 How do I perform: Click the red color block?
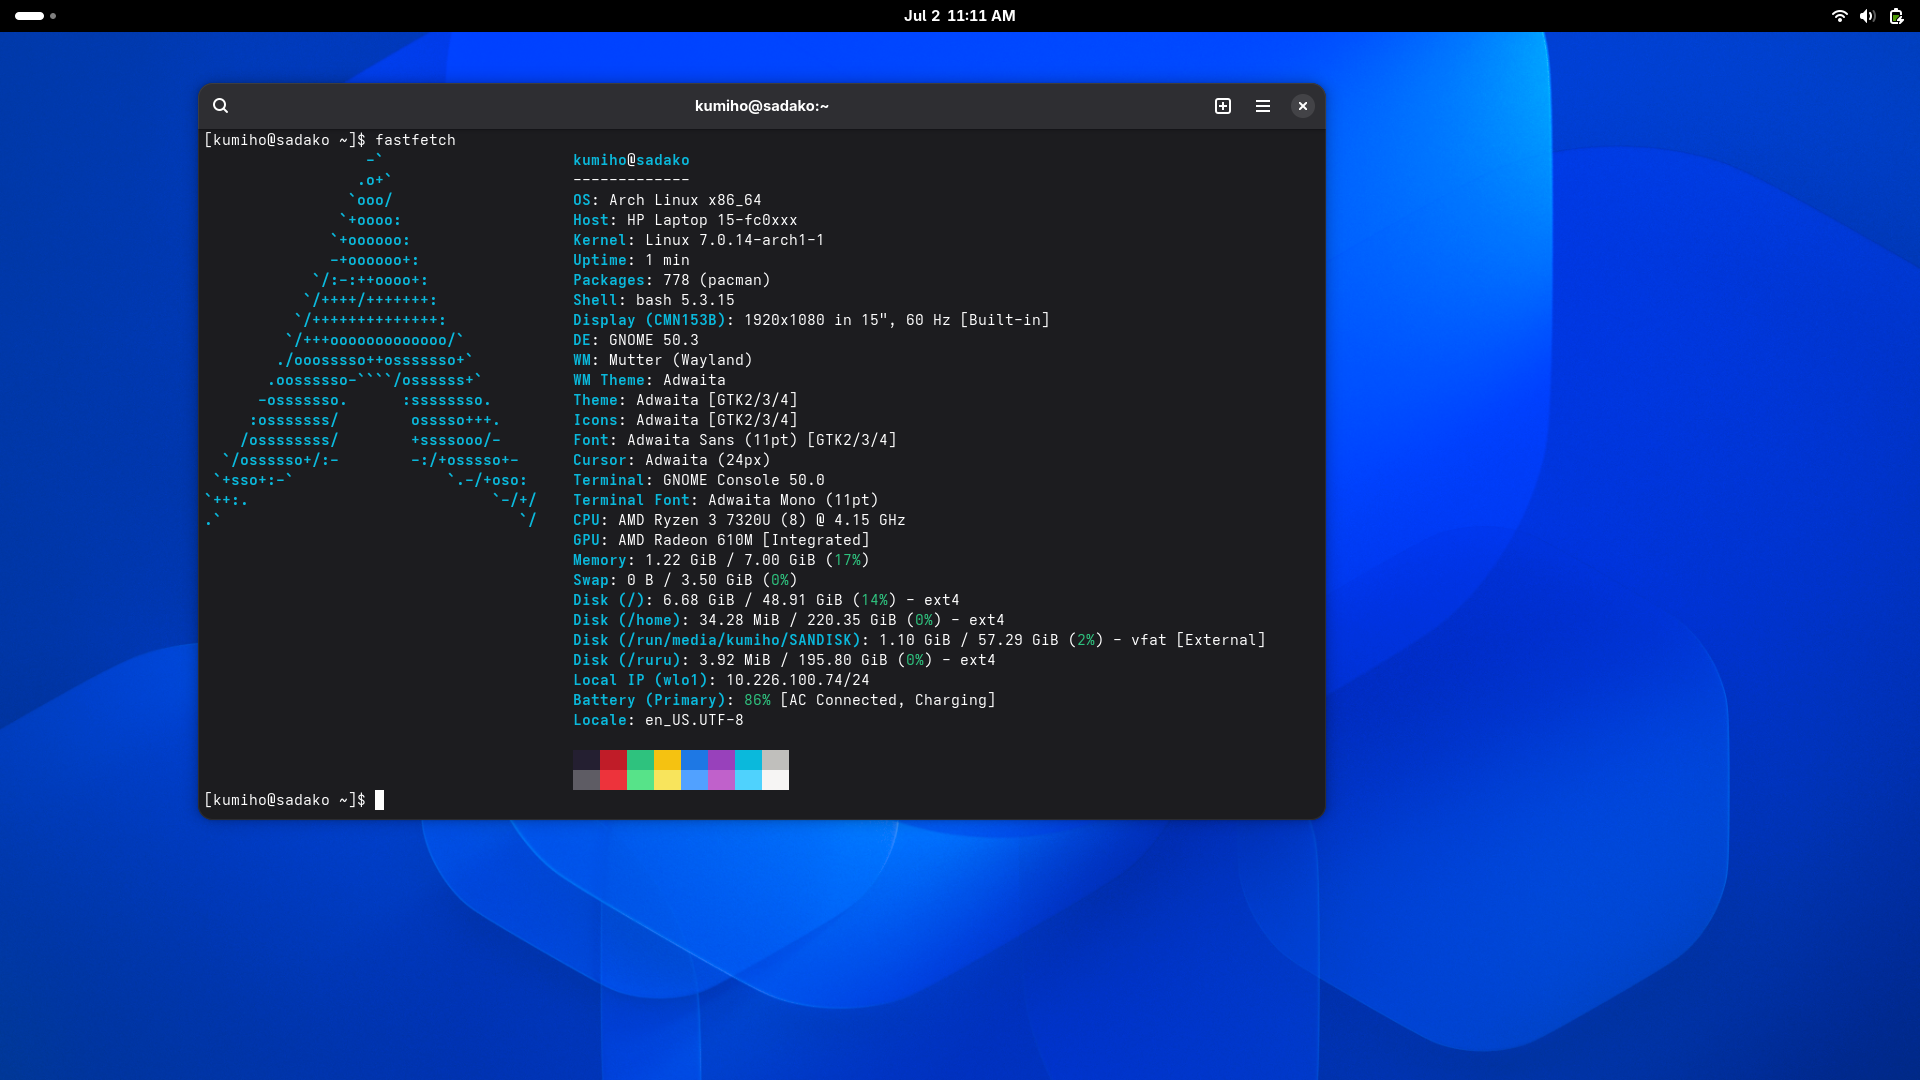(613, 760)
